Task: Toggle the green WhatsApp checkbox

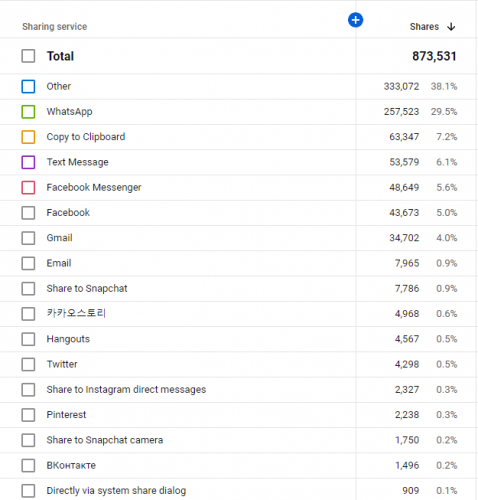Action: [x=28, y=112]
